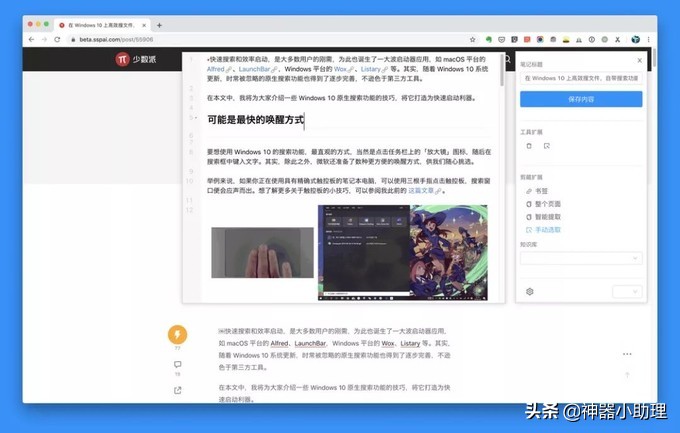Select the 智能提取 clipping mode
This screenshot has height=433, width=680.
pos(543,217)
